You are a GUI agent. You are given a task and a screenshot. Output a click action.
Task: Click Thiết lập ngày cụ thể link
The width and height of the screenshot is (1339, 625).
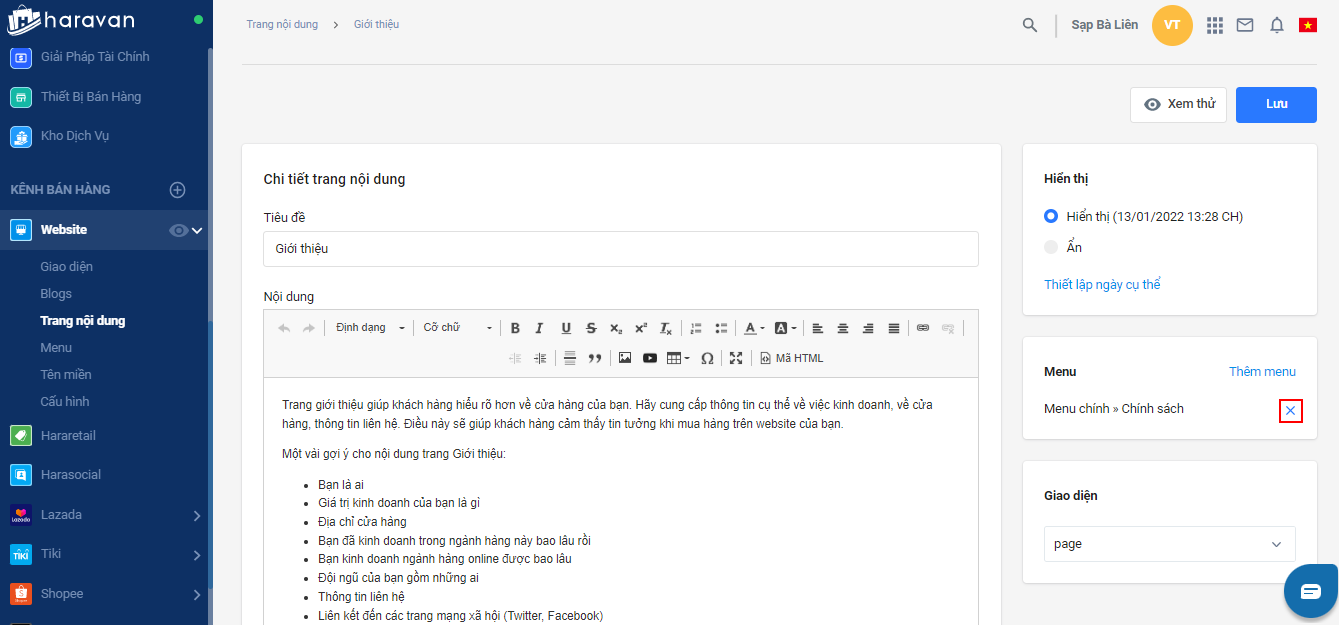1102,285
